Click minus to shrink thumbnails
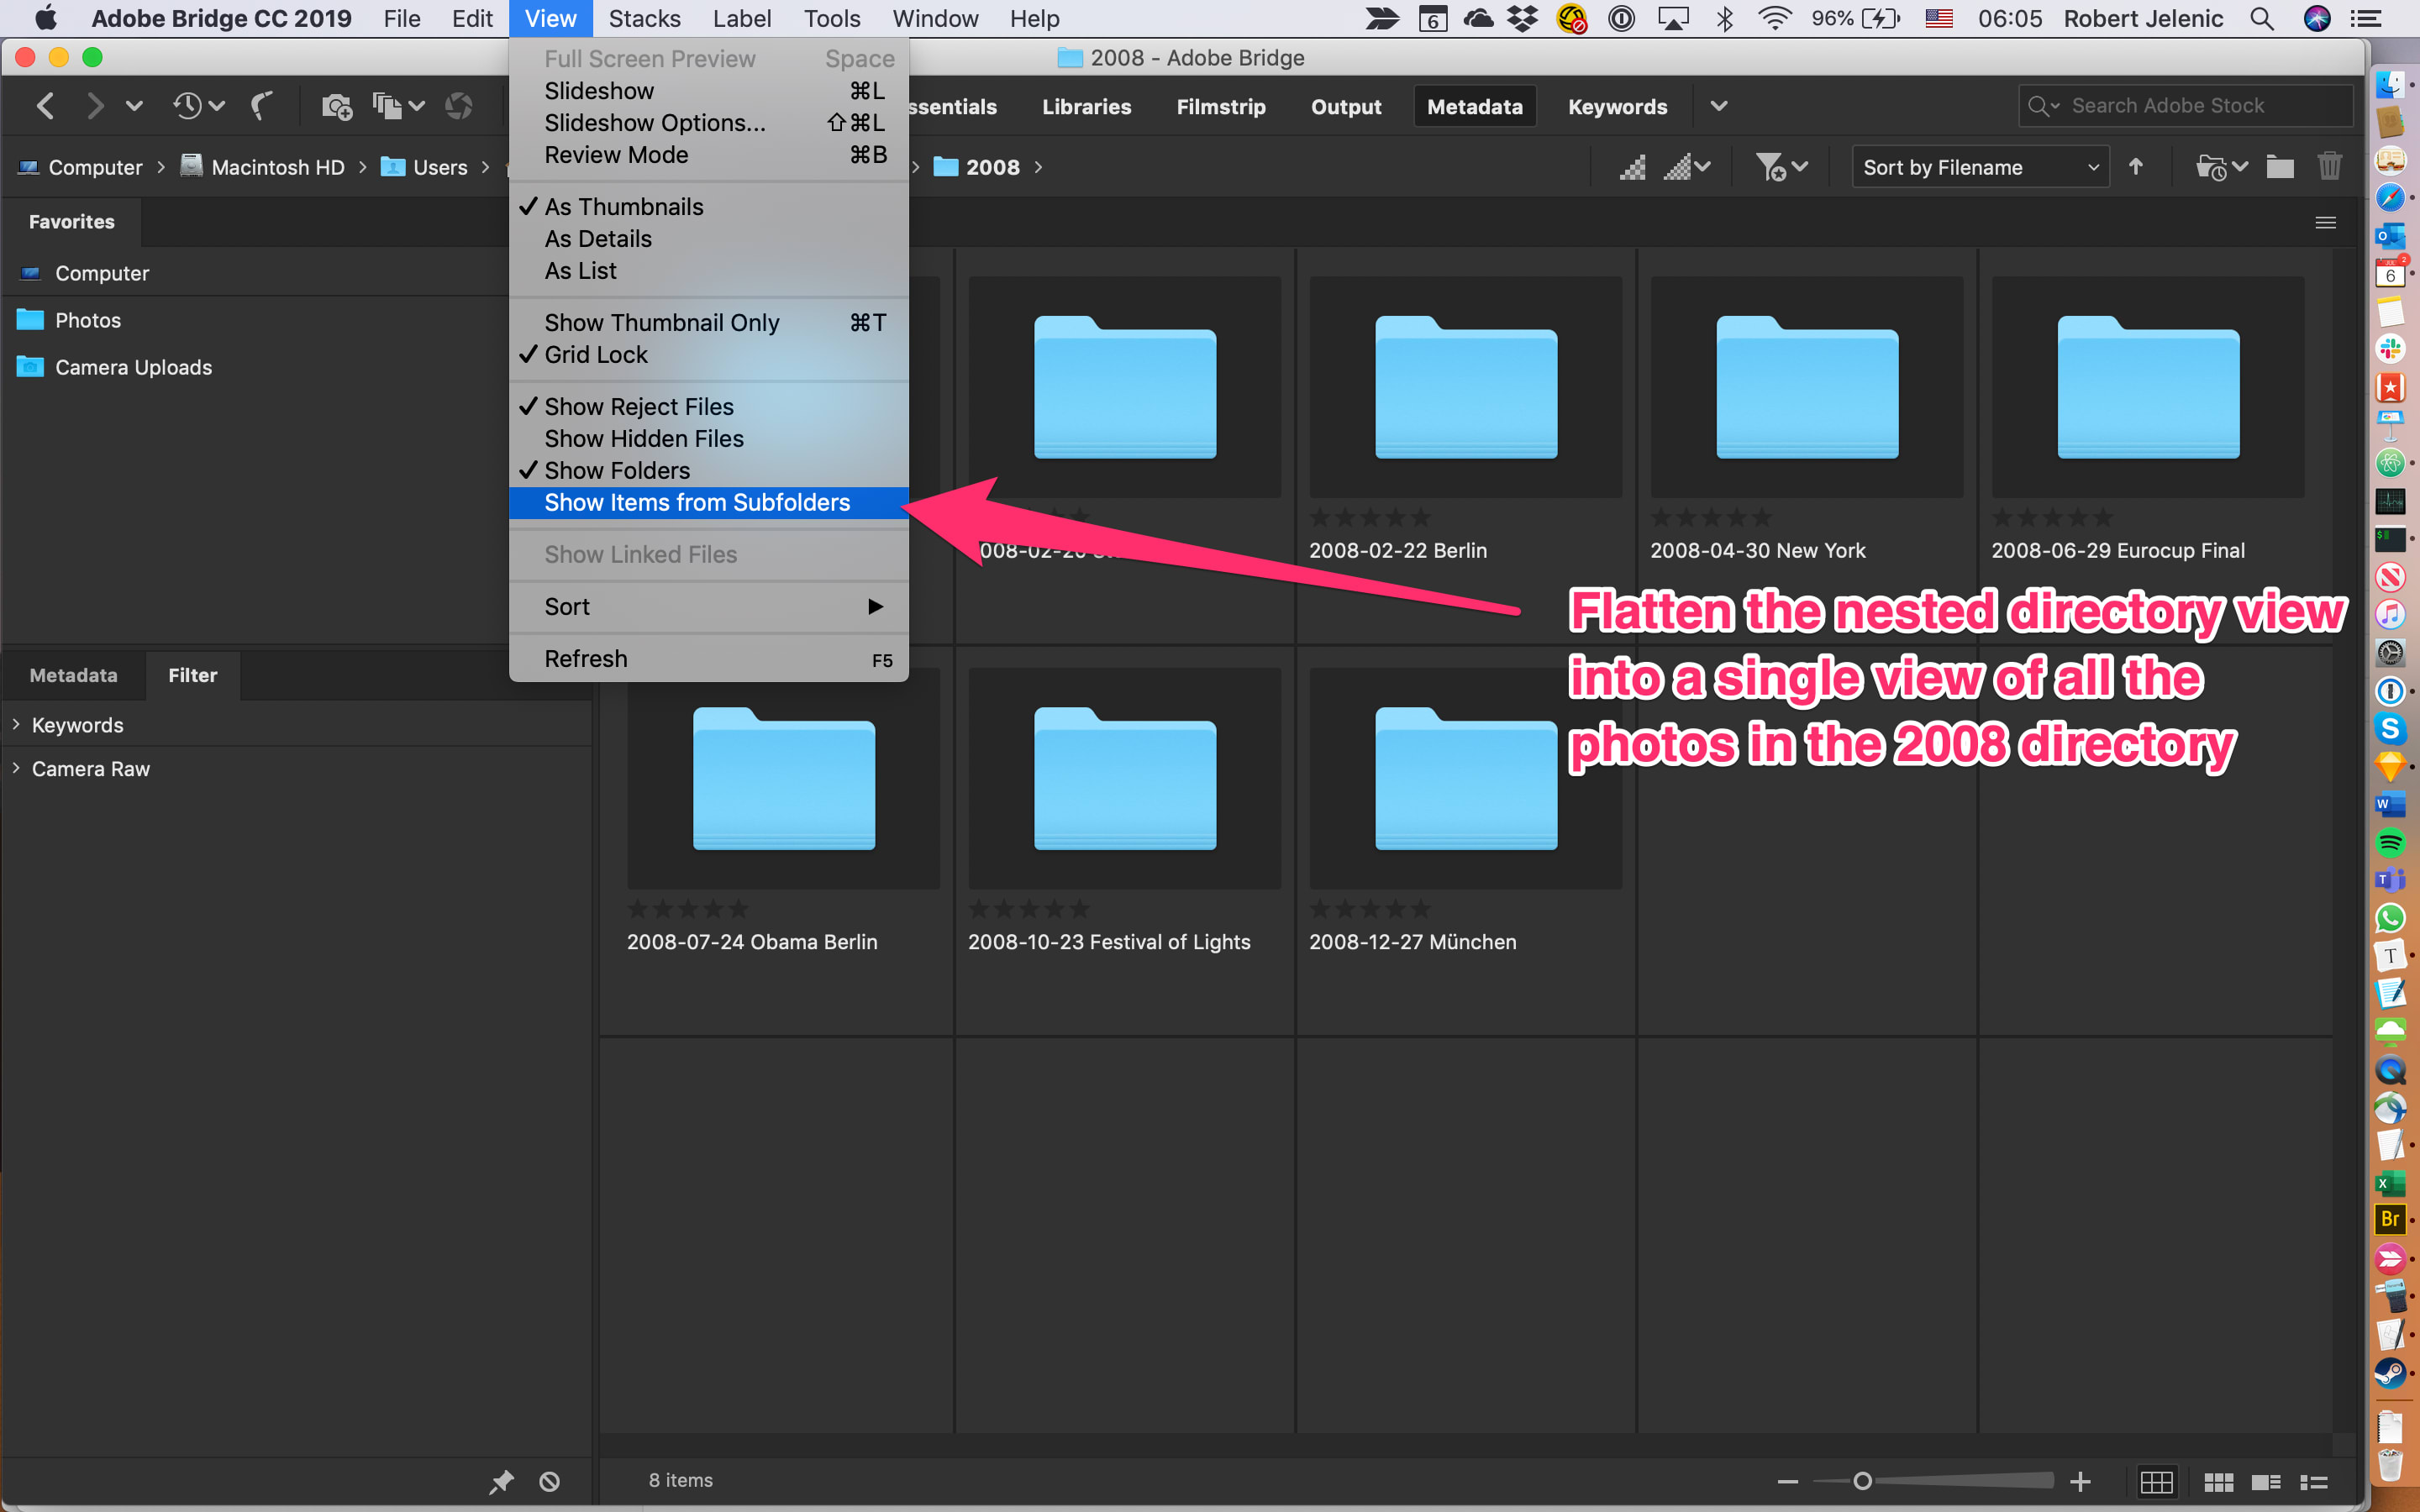This screenshot has width=2420, height=1512. click(x=1788, y=1481)
